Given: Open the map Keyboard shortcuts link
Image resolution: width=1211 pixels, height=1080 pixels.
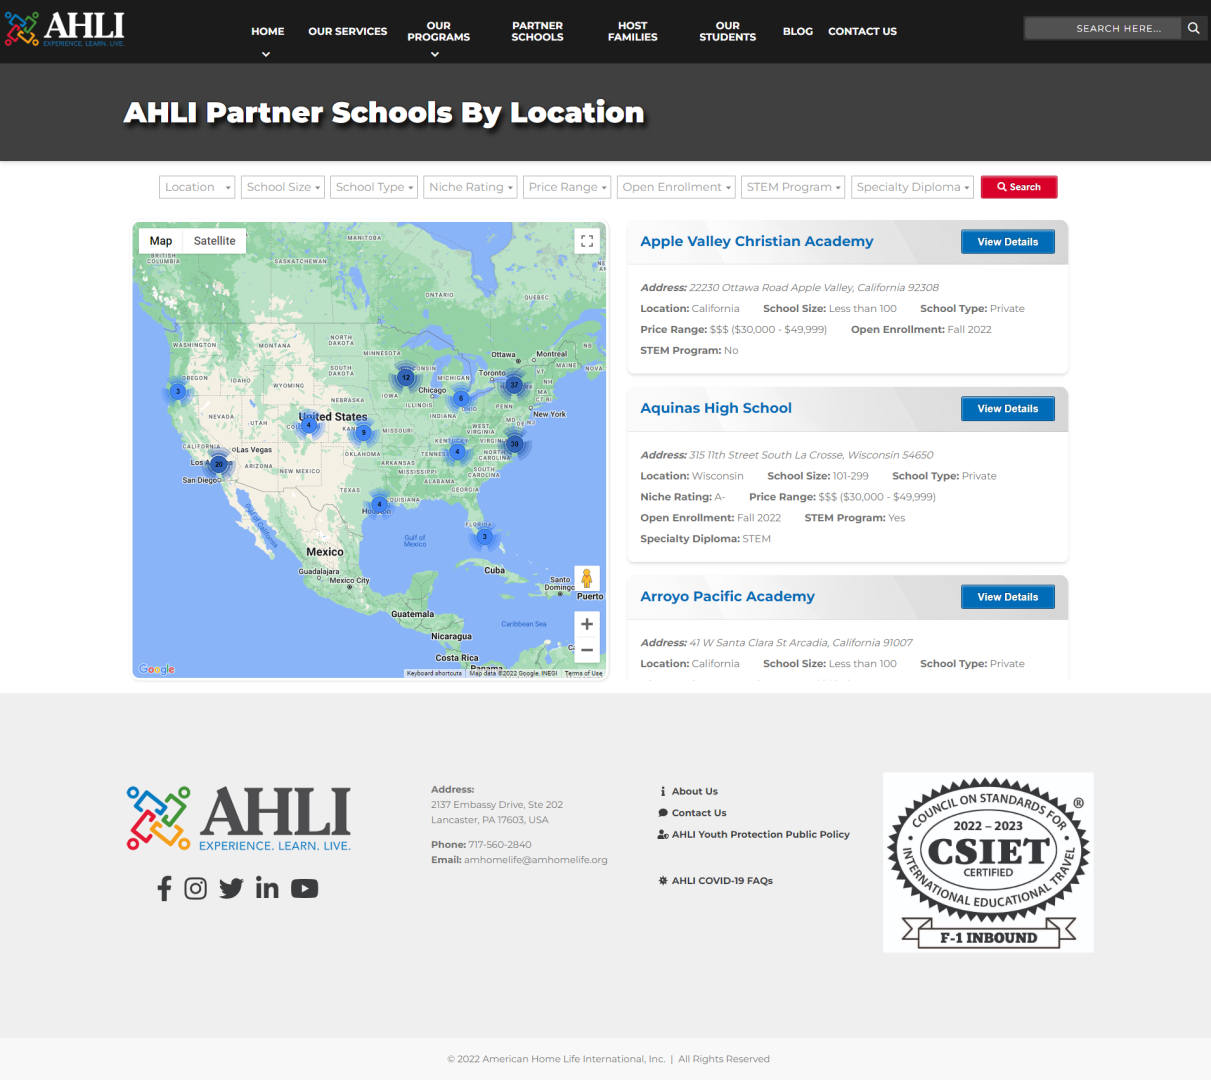Looking at the screenshot, I should coord(434,673).
